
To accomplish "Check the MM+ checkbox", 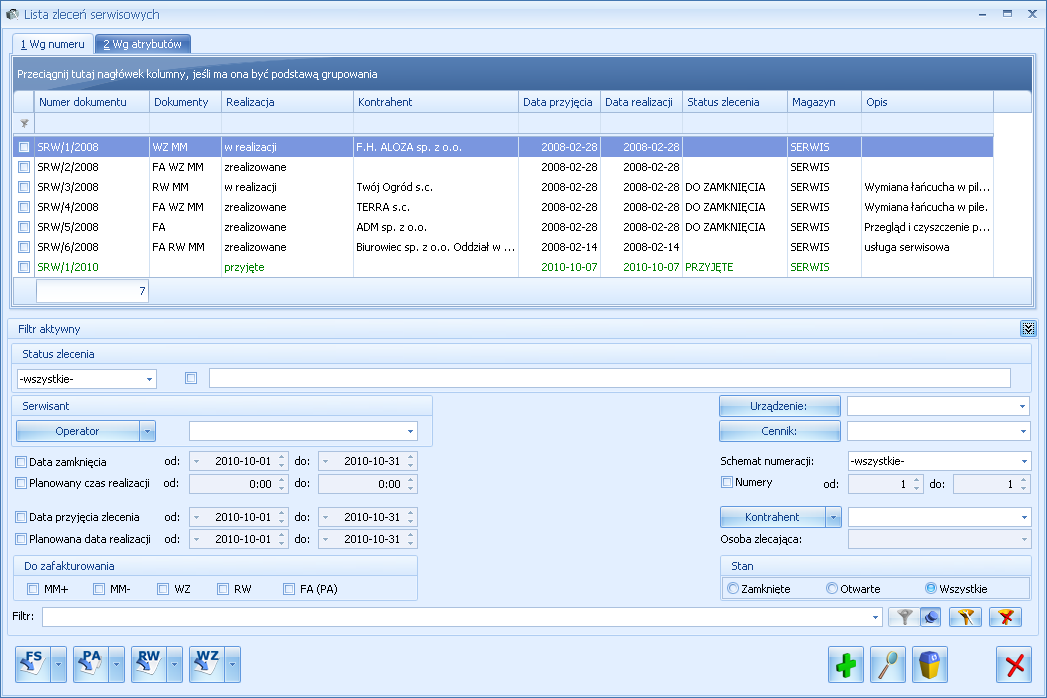I will [33, 589].
